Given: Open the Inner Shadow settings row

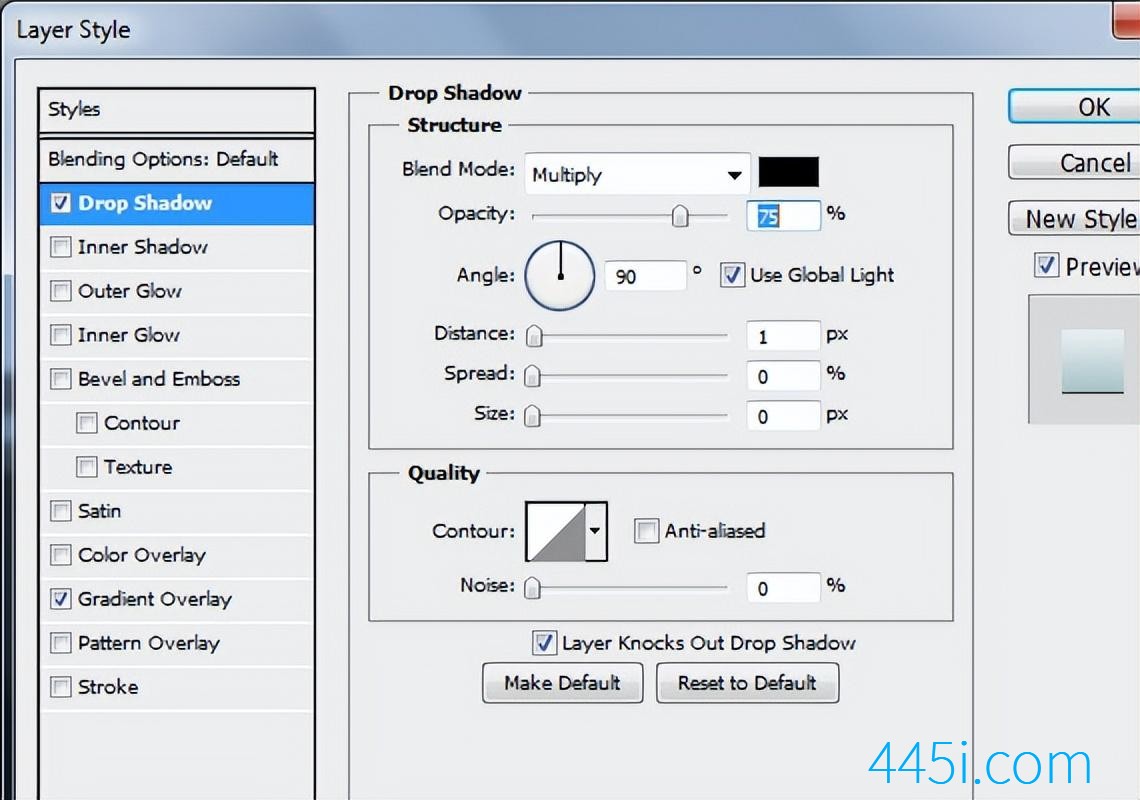Looking at the screenshot, I should point(177,247).
